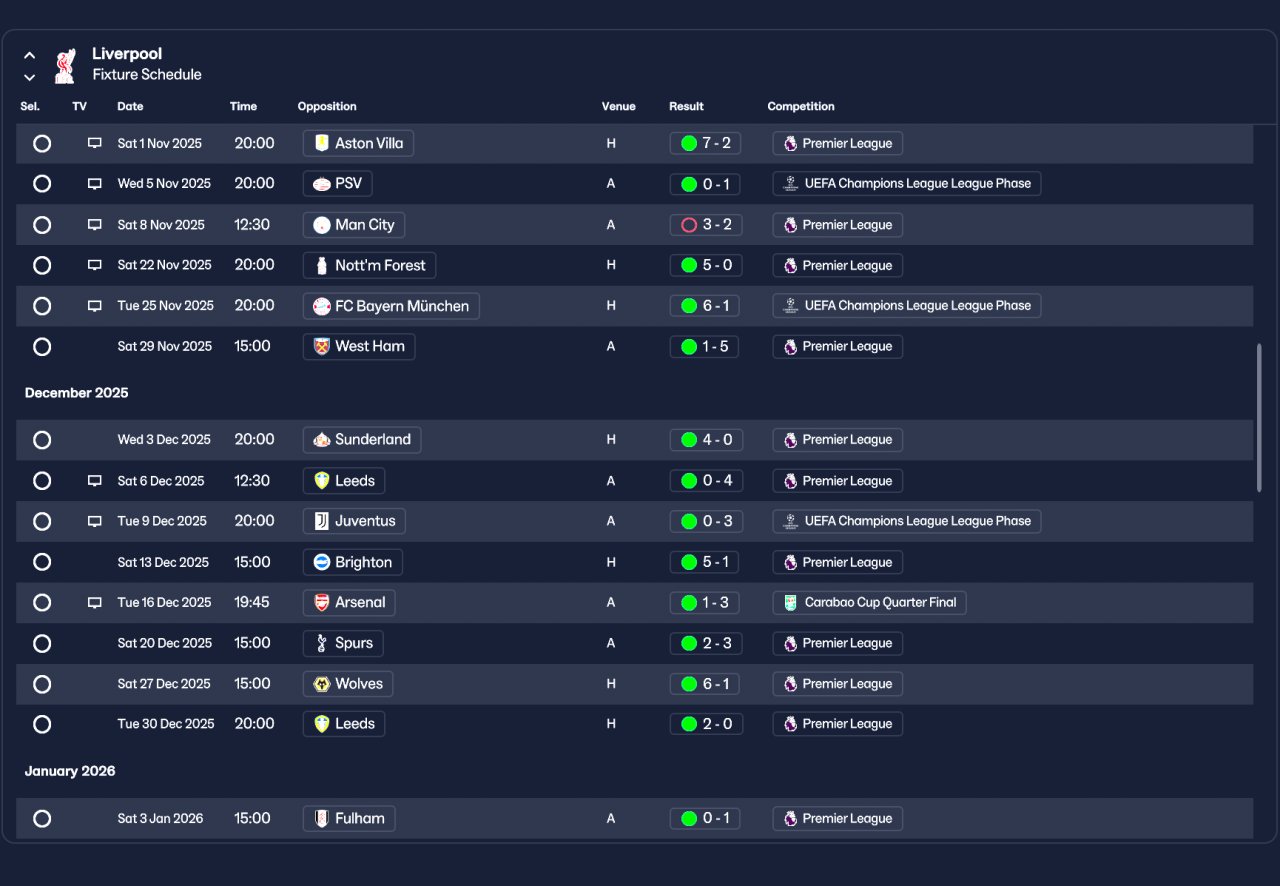This screenshot has height=886, width=1280.
Task: Select the Fulham fixture radio
Action: (42, 819)
